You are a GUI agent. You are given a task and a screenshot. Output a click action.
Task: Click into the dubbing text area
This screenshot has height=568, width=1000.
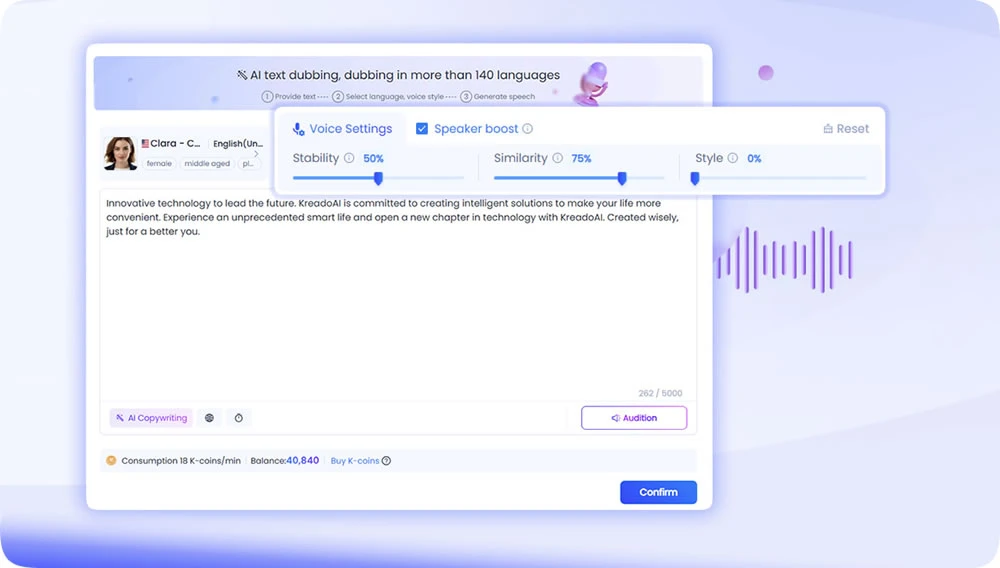(x=398, y=293)
